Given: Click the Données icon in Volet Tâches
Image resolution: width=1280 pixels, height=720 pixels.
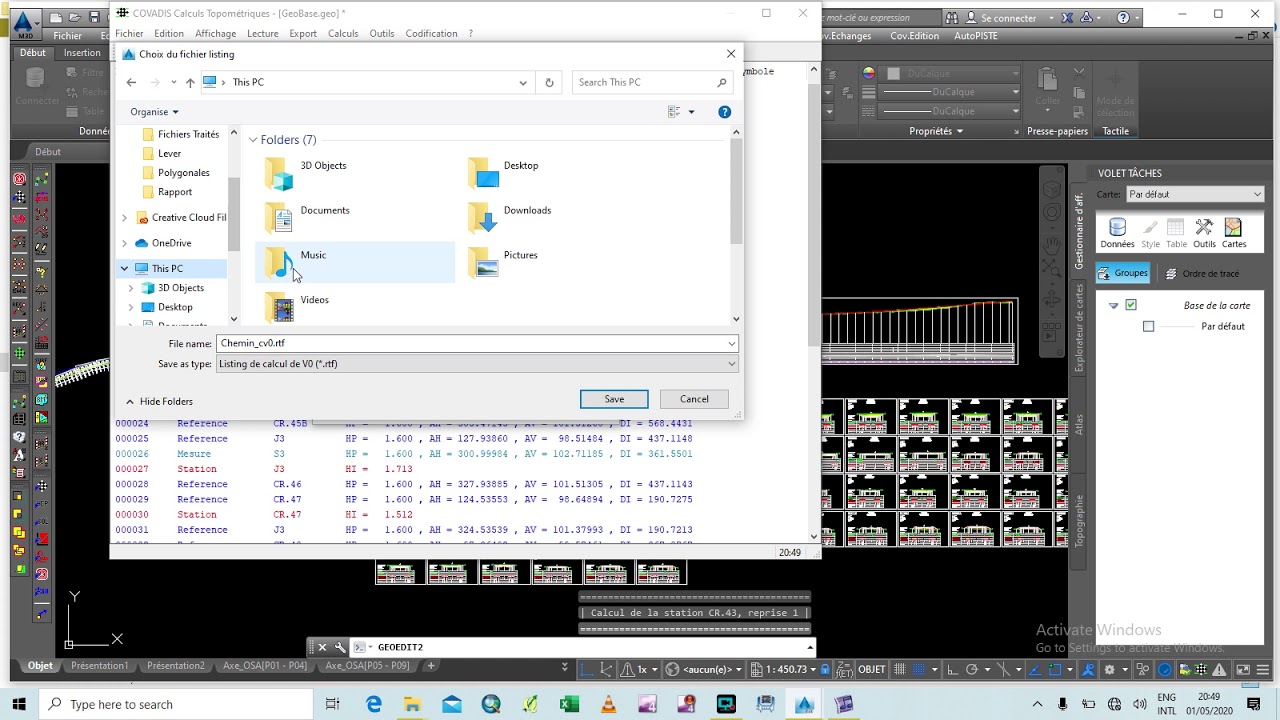Looking at the screenshot, I should 1117,233.
